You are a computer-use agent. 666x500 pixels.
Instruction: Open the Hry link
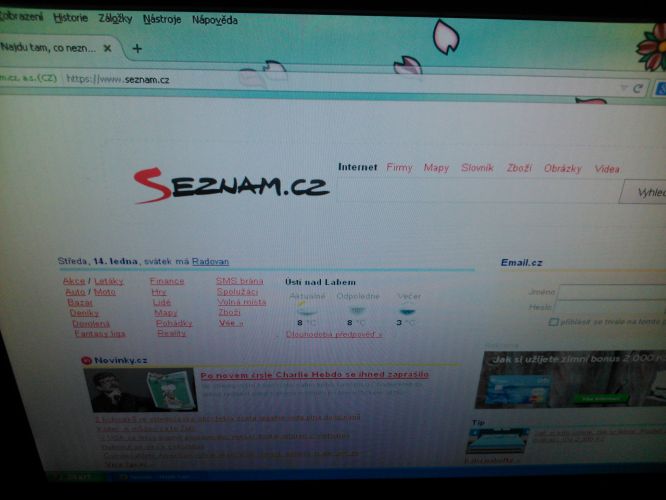pos(159,292)
